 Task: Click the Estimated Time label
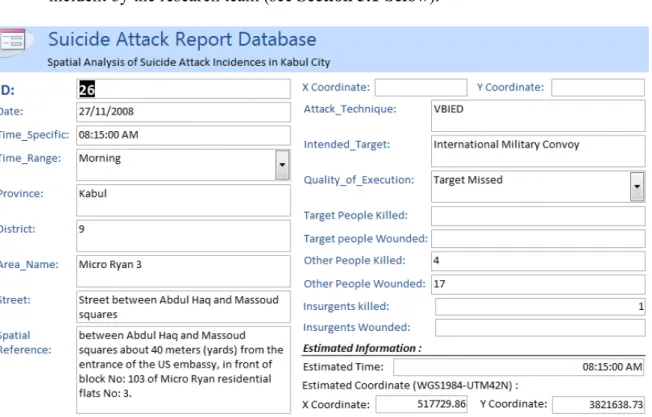point(343,367)
